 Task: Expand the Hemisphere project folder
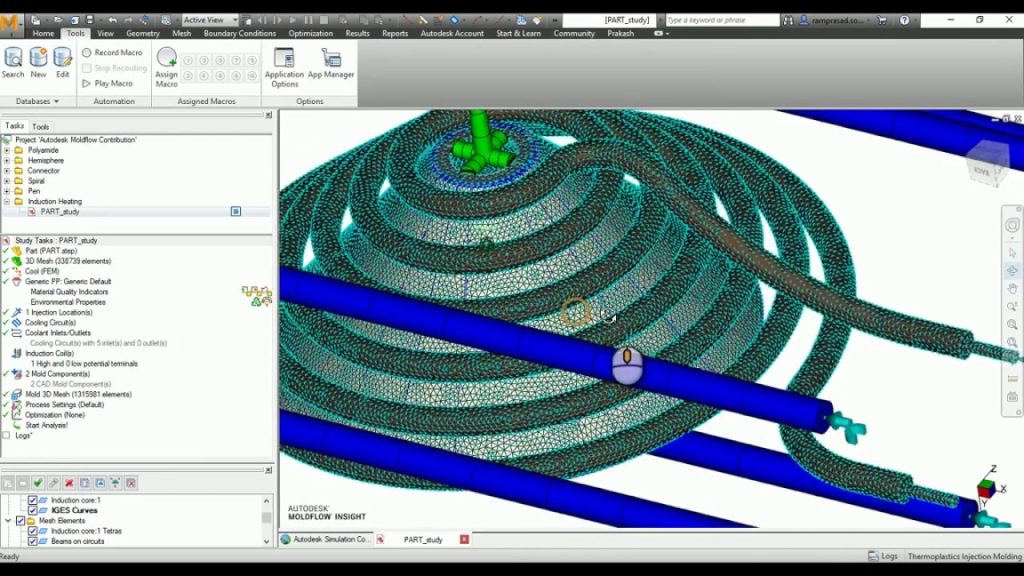pos(7,161)
